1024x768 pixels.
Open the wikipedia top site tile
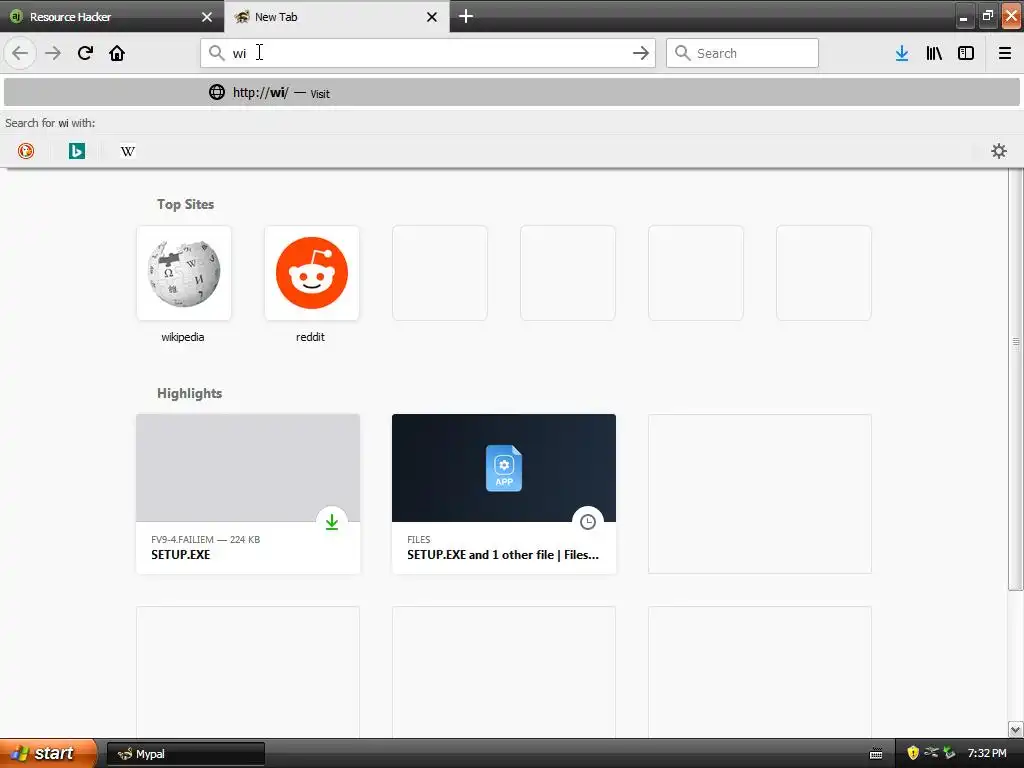[x=184, y=273]
